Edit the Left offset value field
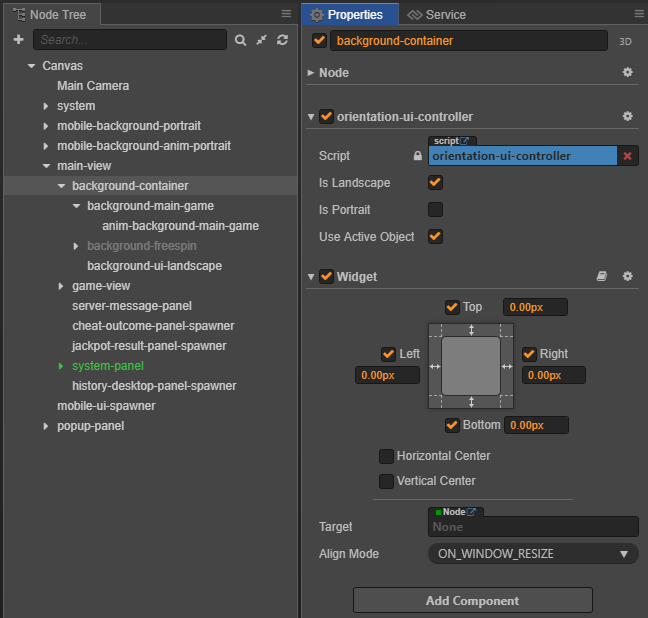This screenshot has width=648, height=618. tap(387, 375)
